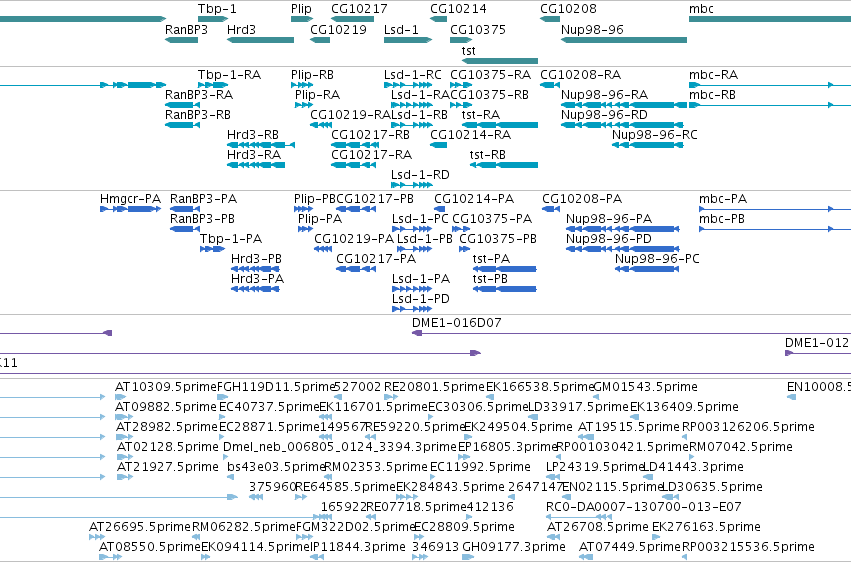
Task: Select the RanBP3-PB protein label
Action: pos(202,219)
